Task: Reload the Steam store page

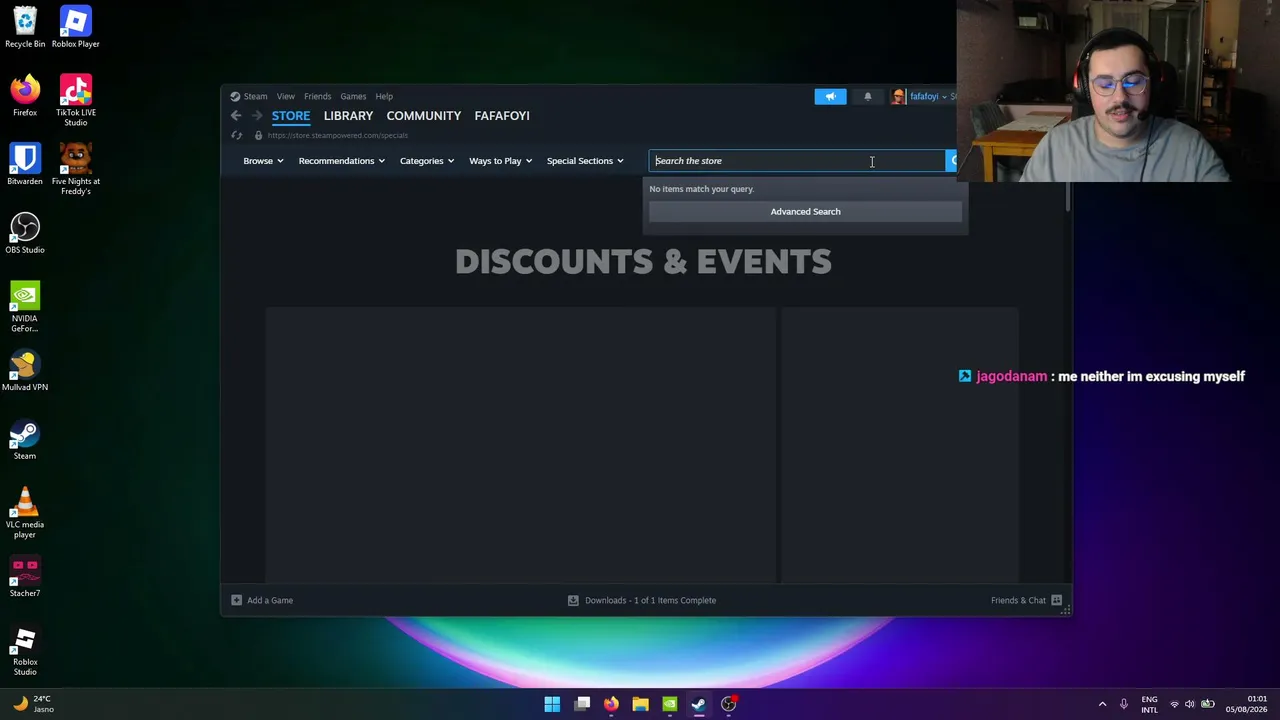Action: click(x=237, y=135)
